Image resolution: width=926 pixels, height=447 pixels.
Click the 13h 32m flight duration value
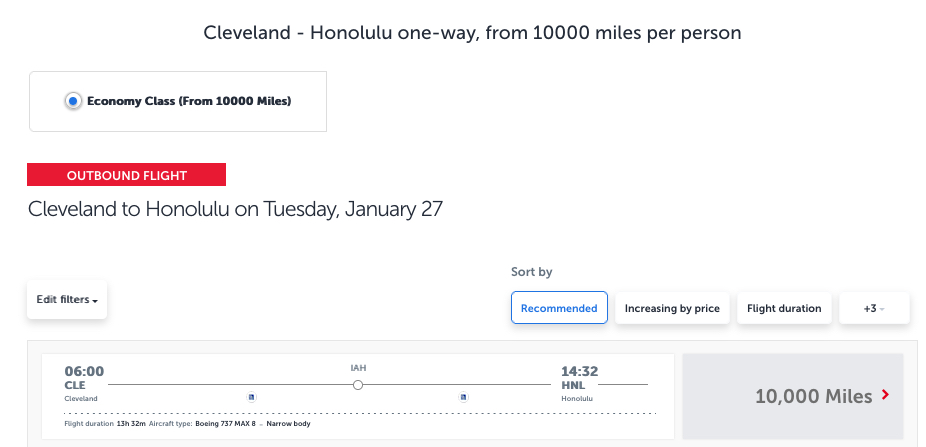point(132,425)
